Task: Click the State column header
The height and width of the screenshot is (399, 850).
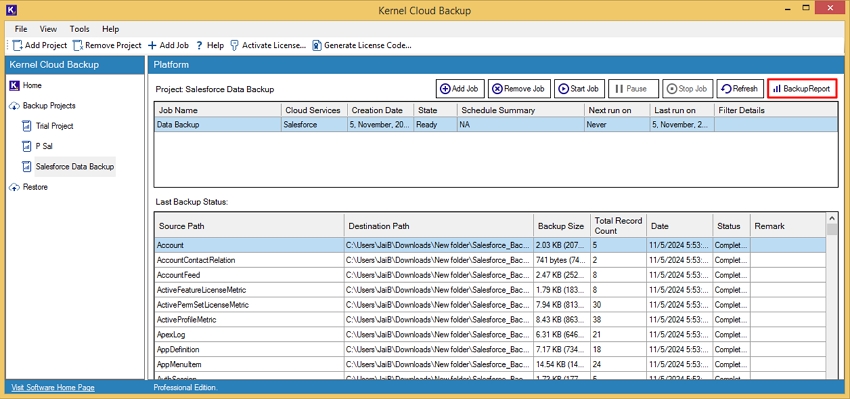Action: coord(435,110)
